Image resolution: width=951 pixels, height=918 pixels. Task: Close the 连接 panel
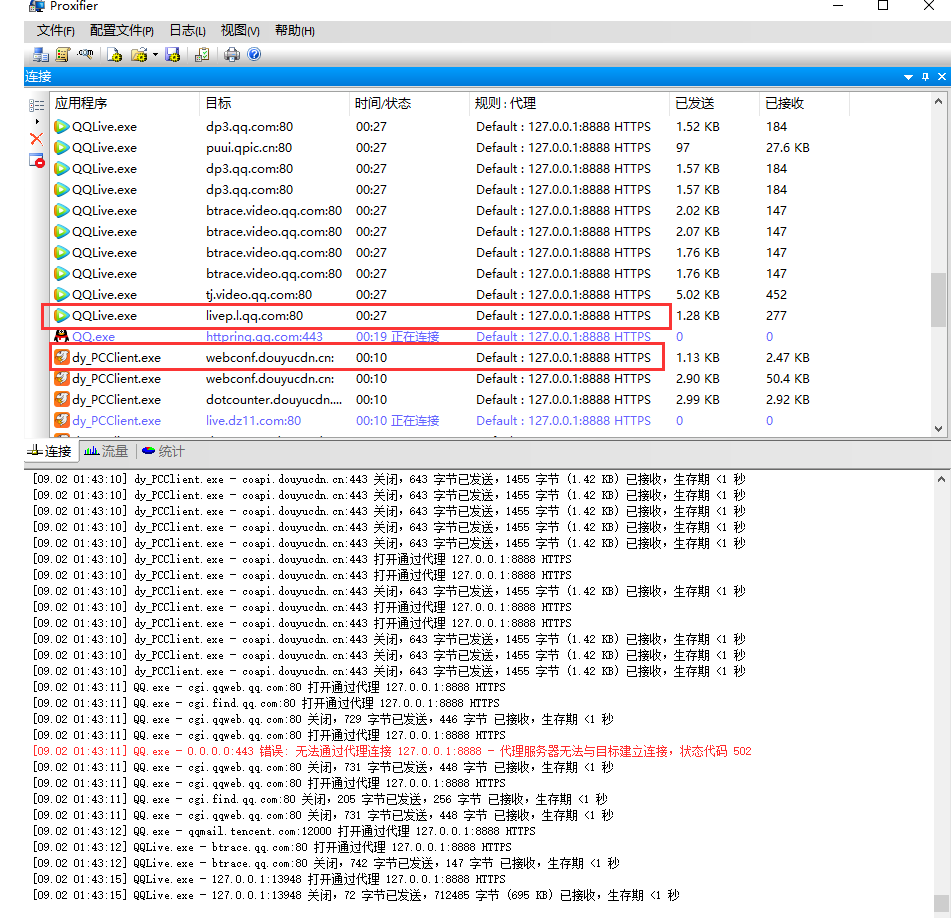click(942, 76)
